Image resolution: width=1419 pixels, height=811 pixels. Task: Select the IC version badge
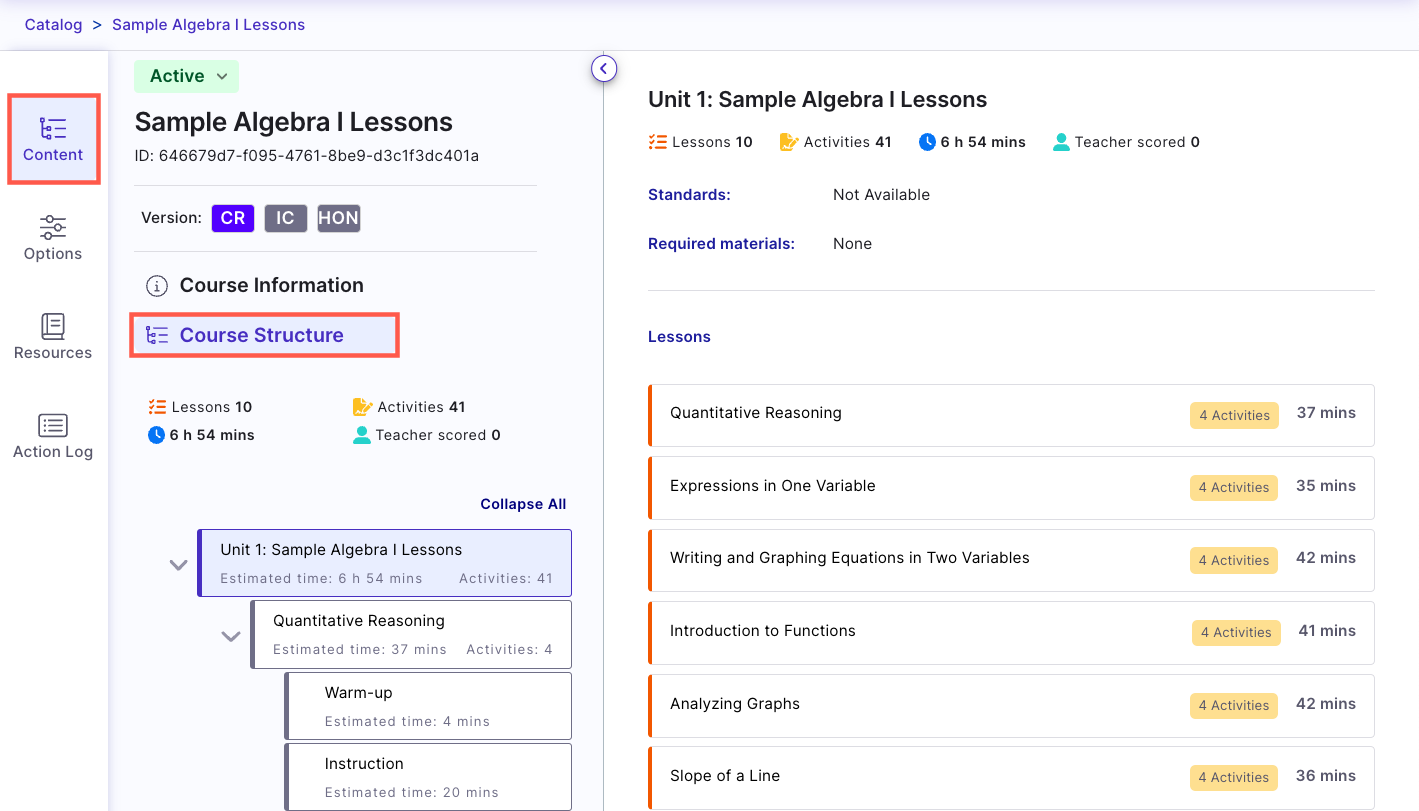[x=286, y=218]
